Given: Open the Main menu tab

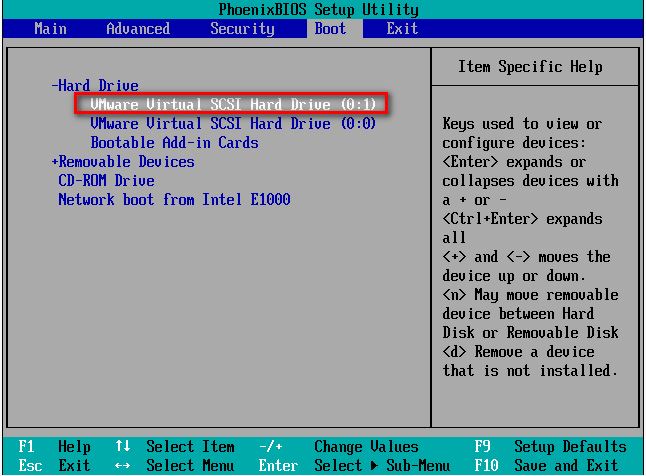Looking at the screenshot, I should (x=50, y=28).
